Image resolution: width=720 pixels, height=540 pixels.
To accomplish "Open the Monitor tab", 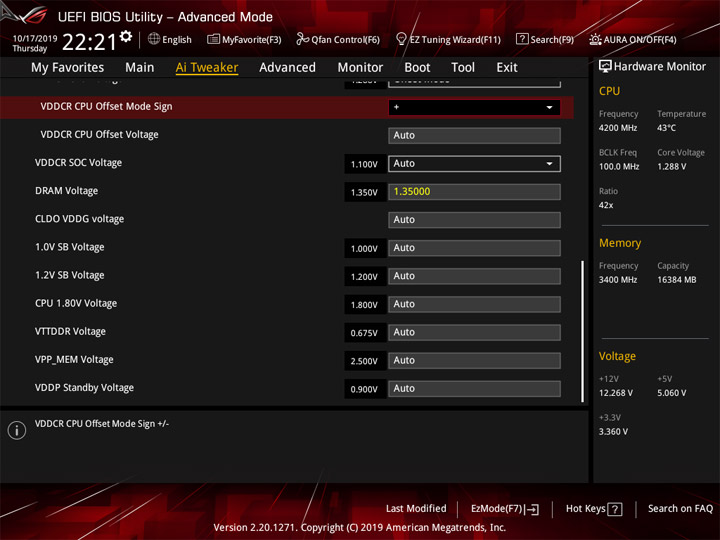I will tap(360, 68).
